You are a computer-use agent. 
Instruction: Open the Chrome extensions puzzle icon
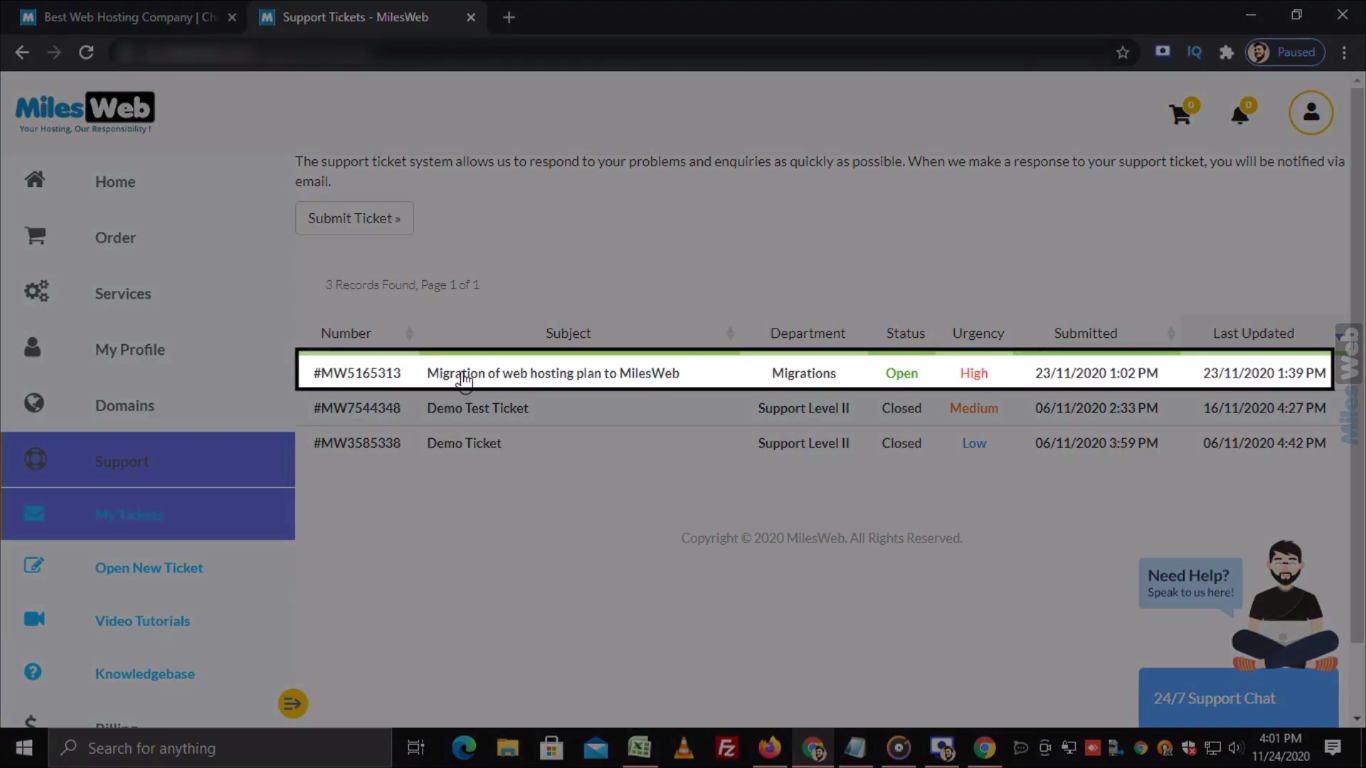click(1226, 52)
